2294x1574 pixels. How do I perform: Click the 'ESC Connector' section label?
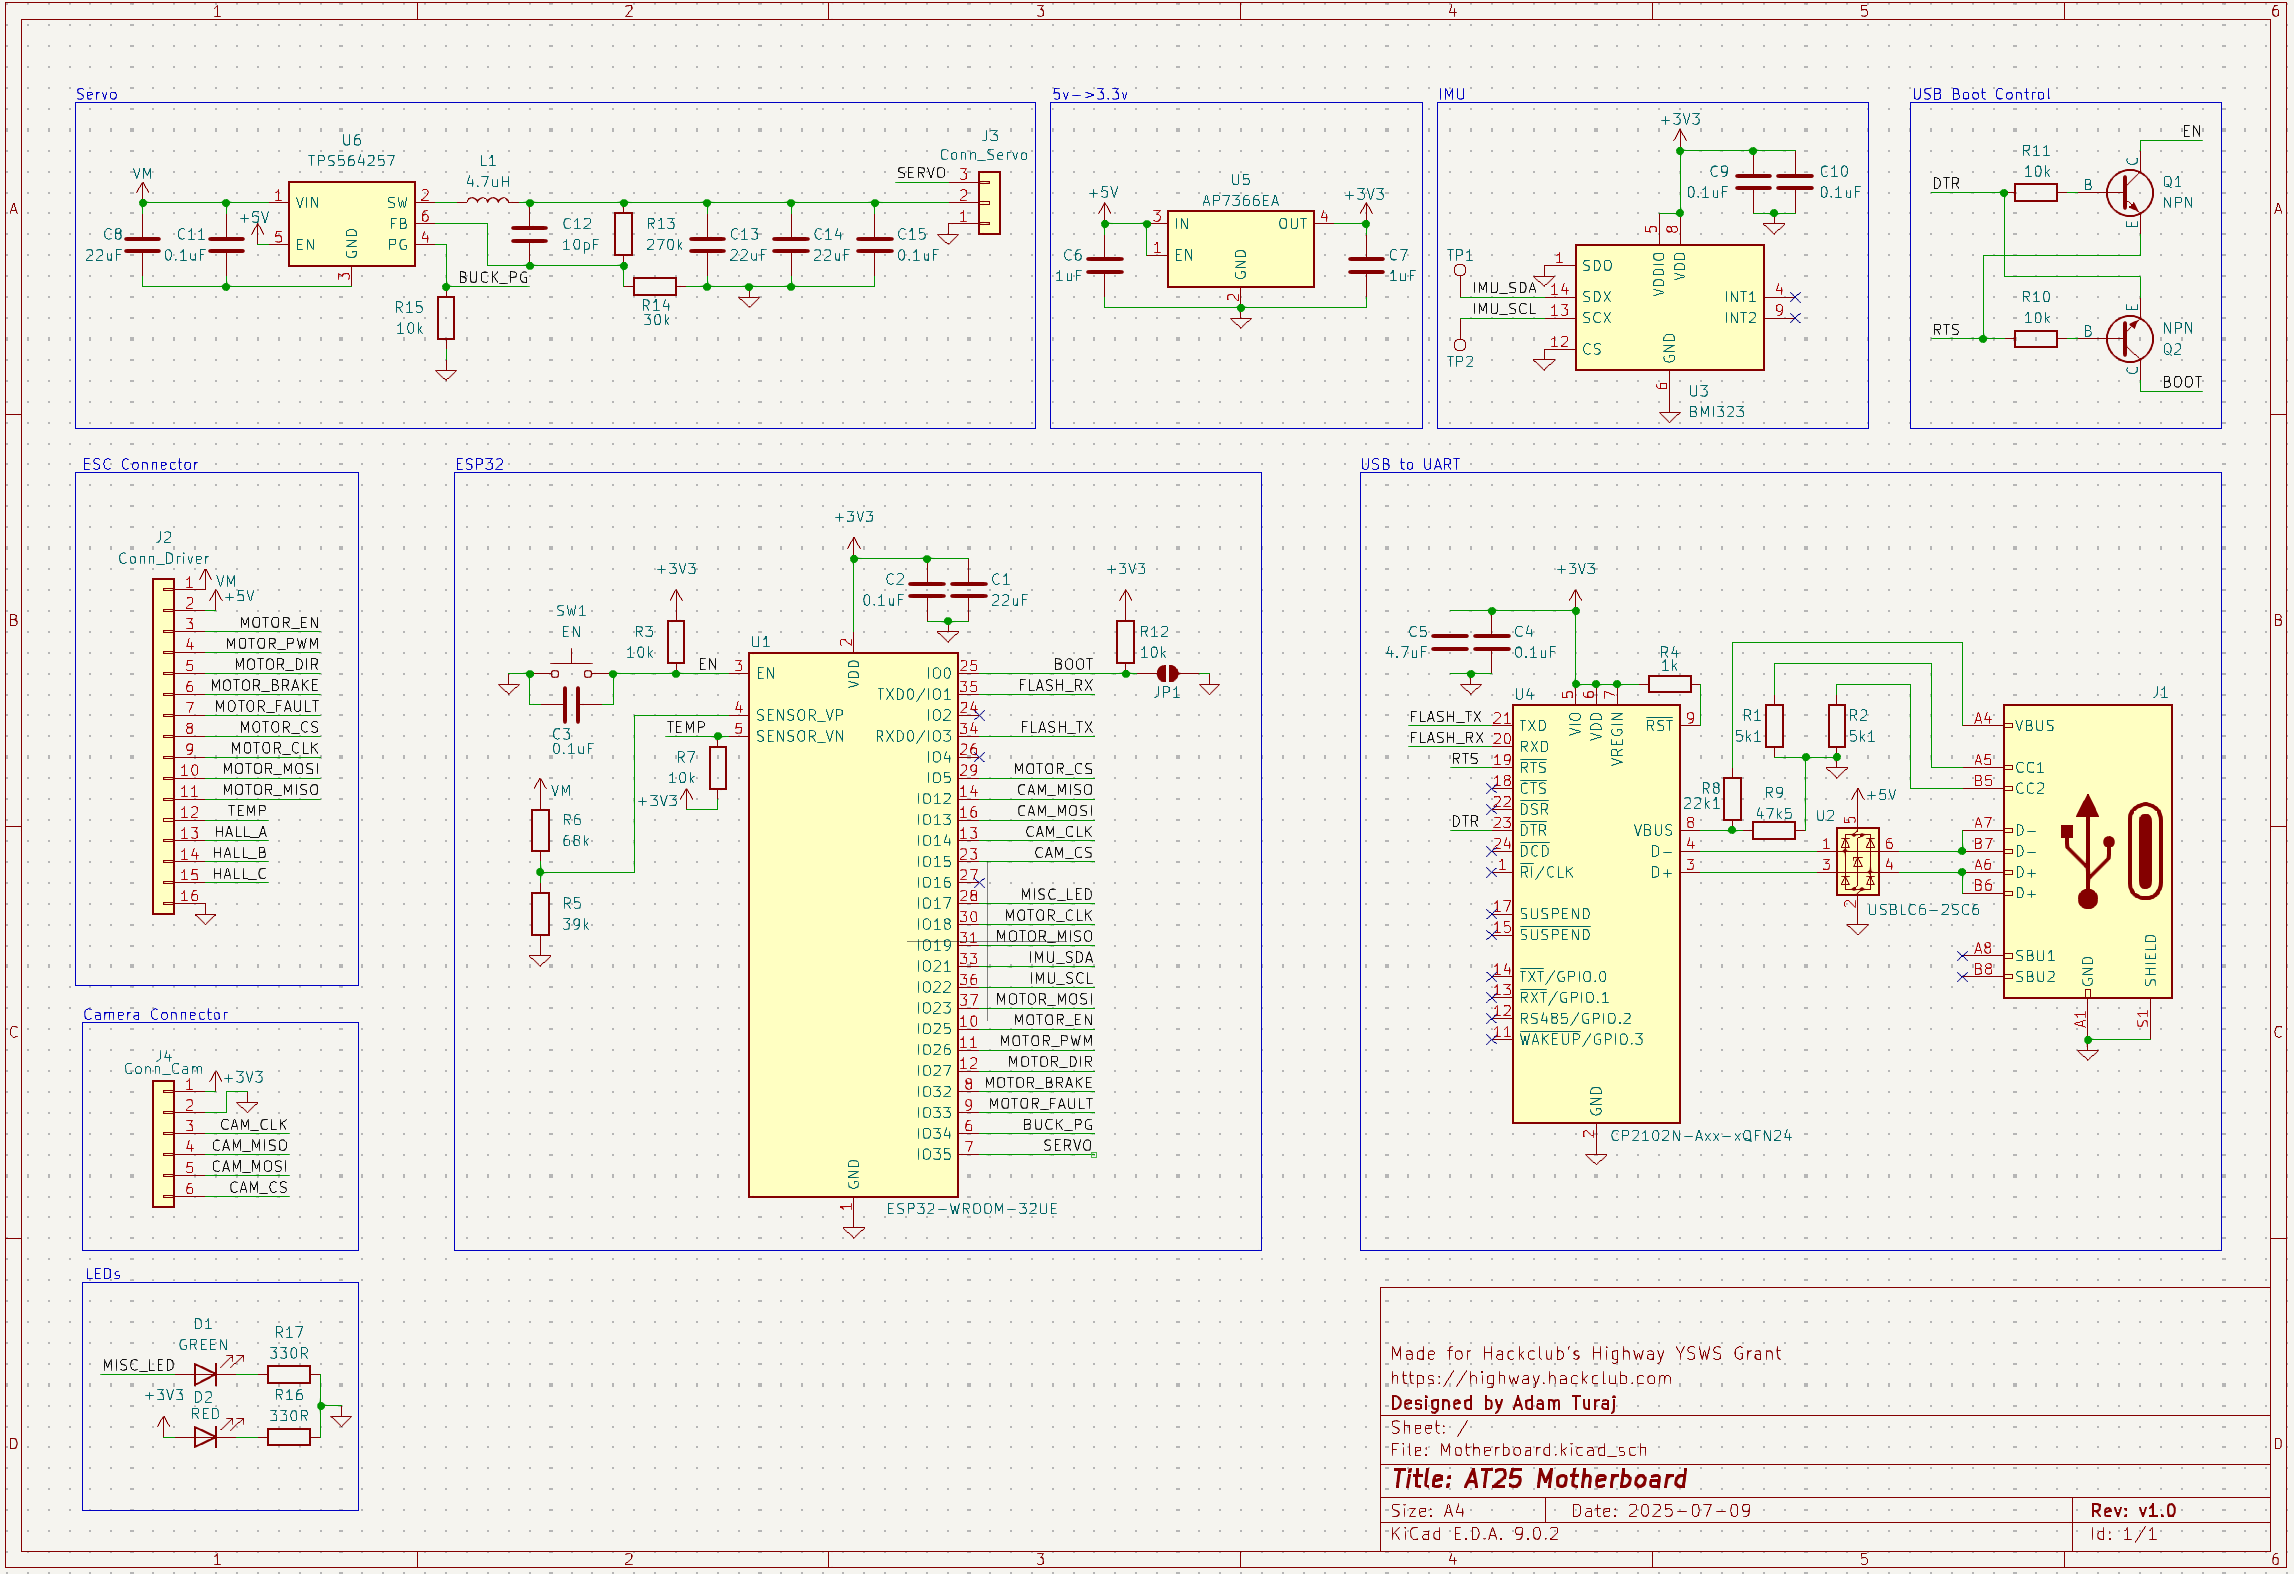pos(140,464)
